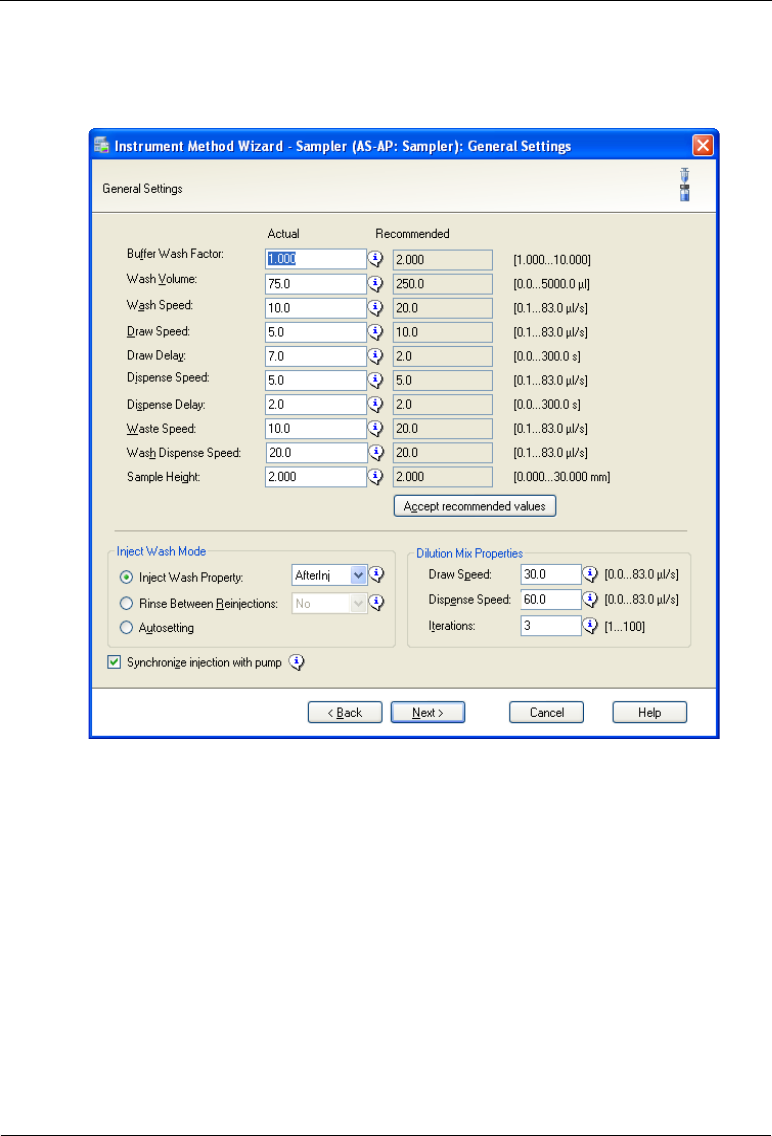Click info icon beside Wash Speed field
The width and height of the screenshot is (772, 1136).
(x=375, y=307)
